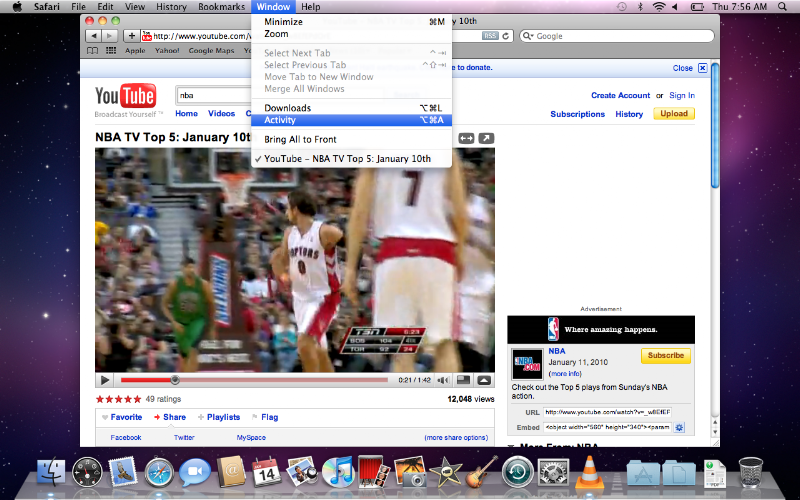Mute the video with the speaker icon
The height and width of the screenshot is (500, 800).
tap(443, 380)
